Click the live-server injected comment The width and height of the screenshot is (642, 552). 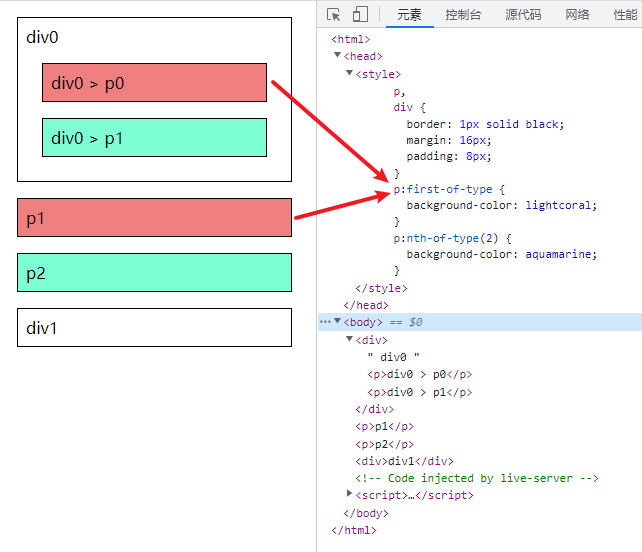coord(477,478)
